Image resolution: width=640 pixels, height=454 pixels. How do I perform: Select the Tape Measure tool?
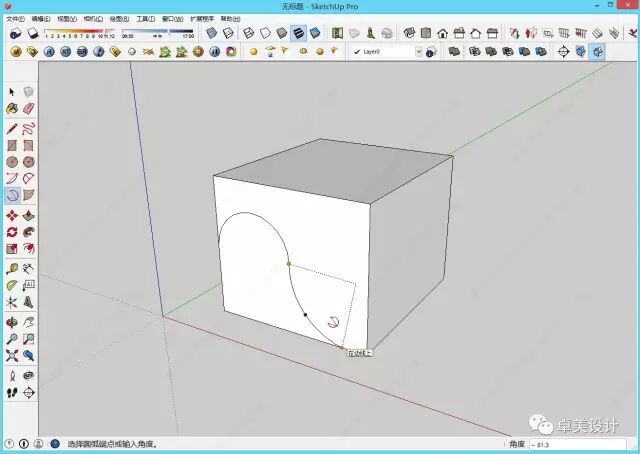[x=12, y=269]
